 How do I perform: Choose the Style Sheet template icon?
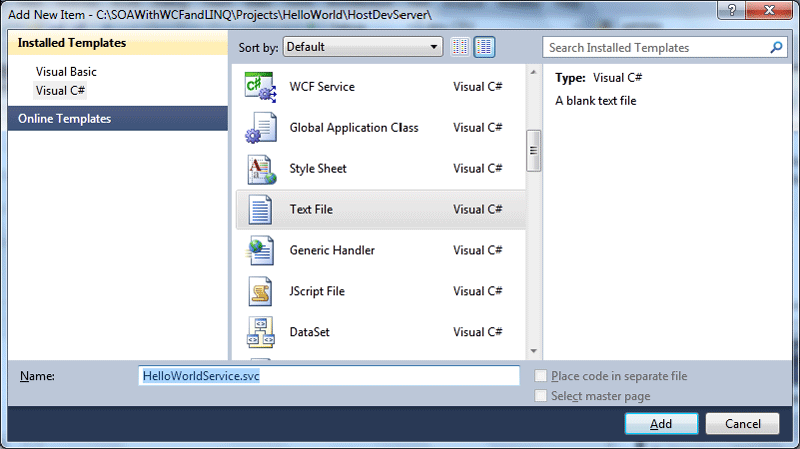pos(260,169)
